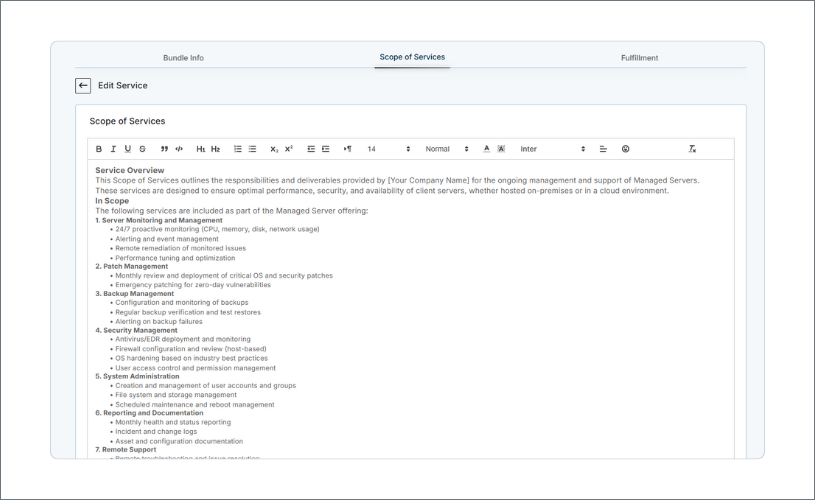Open the text alignment options
This screenshot has width=815, height=500.
pyautogui.click(x=603, y=149)
